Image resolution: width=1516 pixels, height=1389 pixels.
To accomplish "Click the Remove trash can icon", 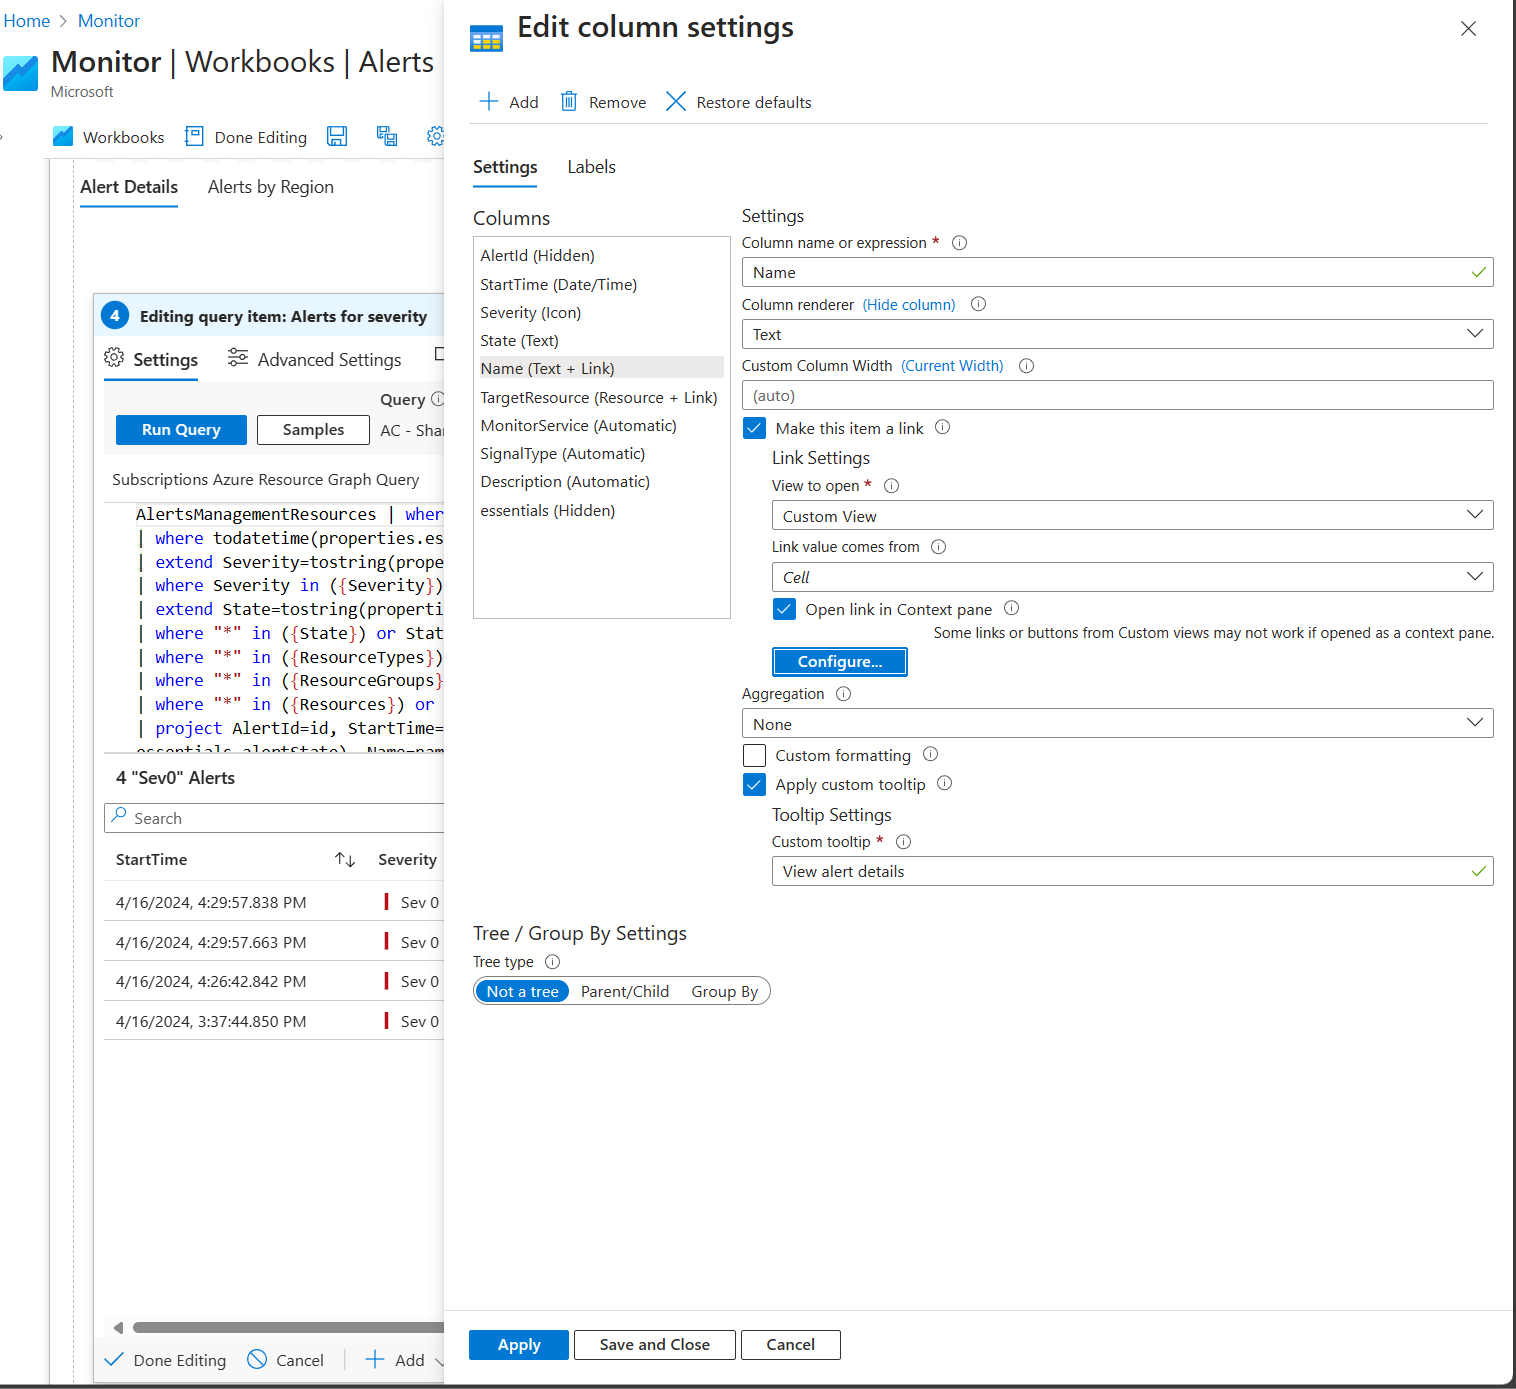I will pyautogui.click(x=569, y=101).
